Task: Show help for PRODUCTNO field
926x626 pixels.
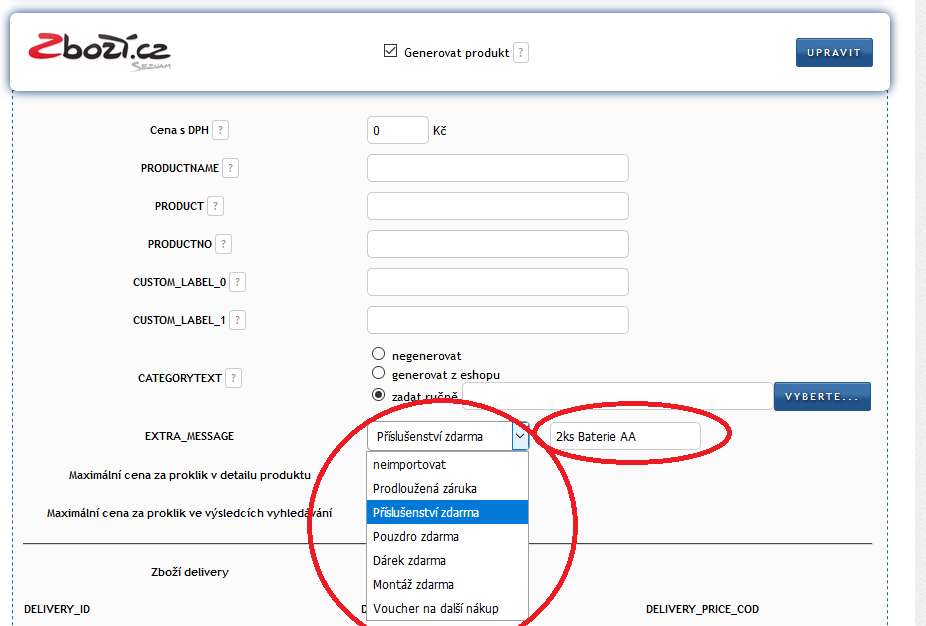Action: pyautogui.click(x=224, y=244)
